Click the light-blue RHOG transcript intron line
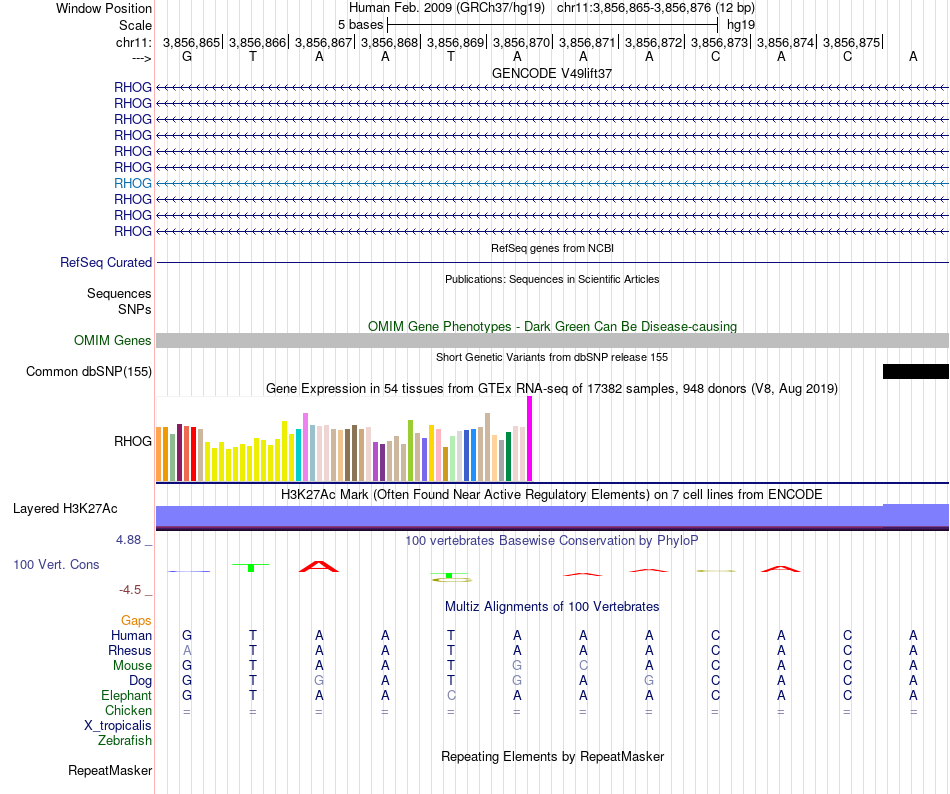 tap(553, 183)
